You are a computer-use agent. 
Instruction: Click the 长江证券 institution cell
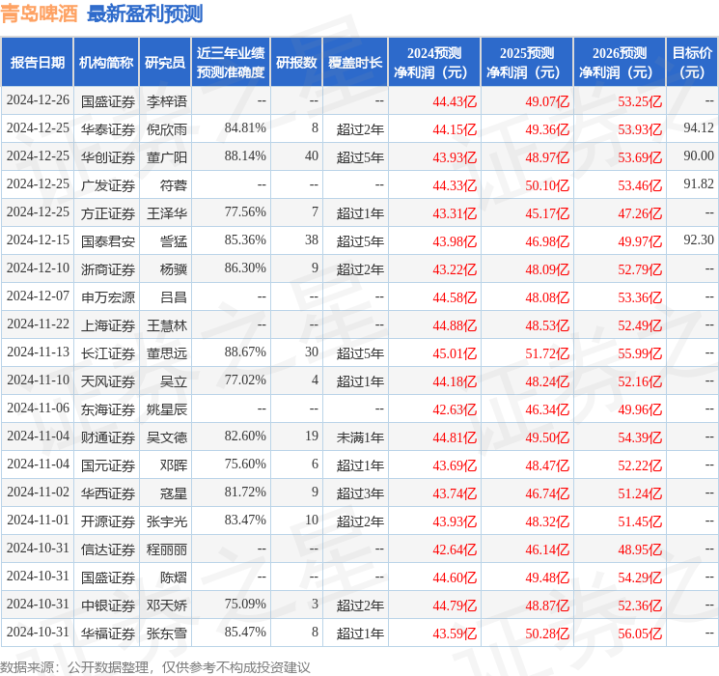108,353
